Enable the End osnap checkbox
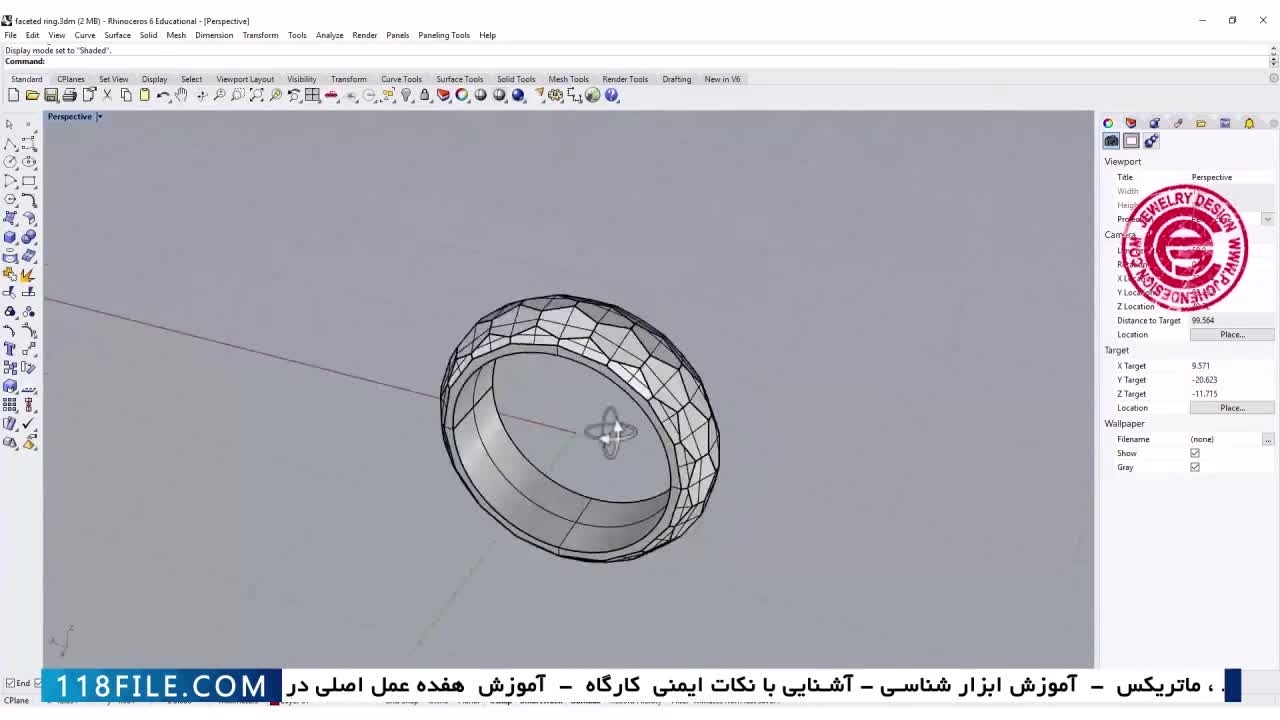1280x720 pixels. pos(10,683)
